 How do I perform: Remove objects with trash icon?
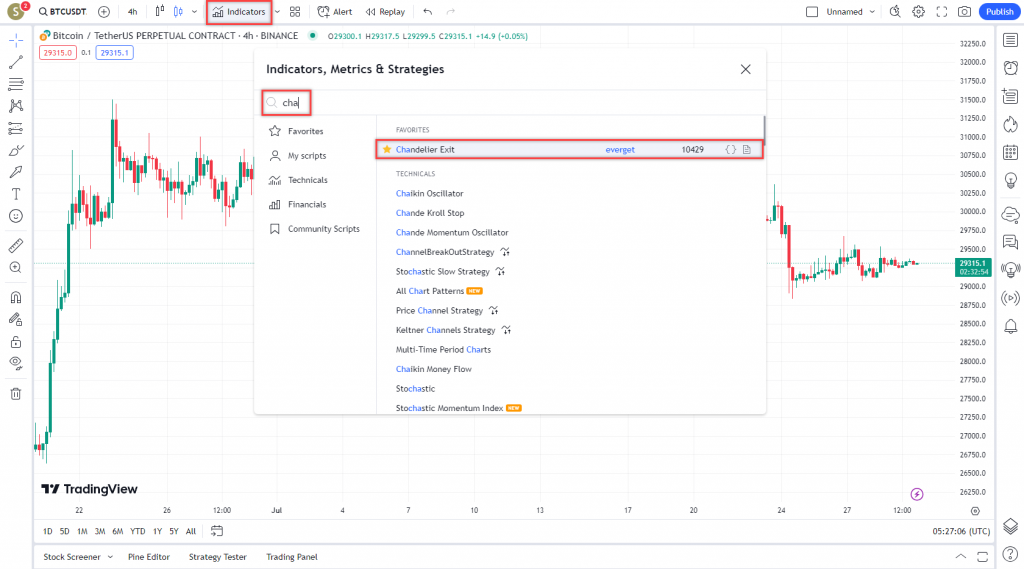point(16,394)
